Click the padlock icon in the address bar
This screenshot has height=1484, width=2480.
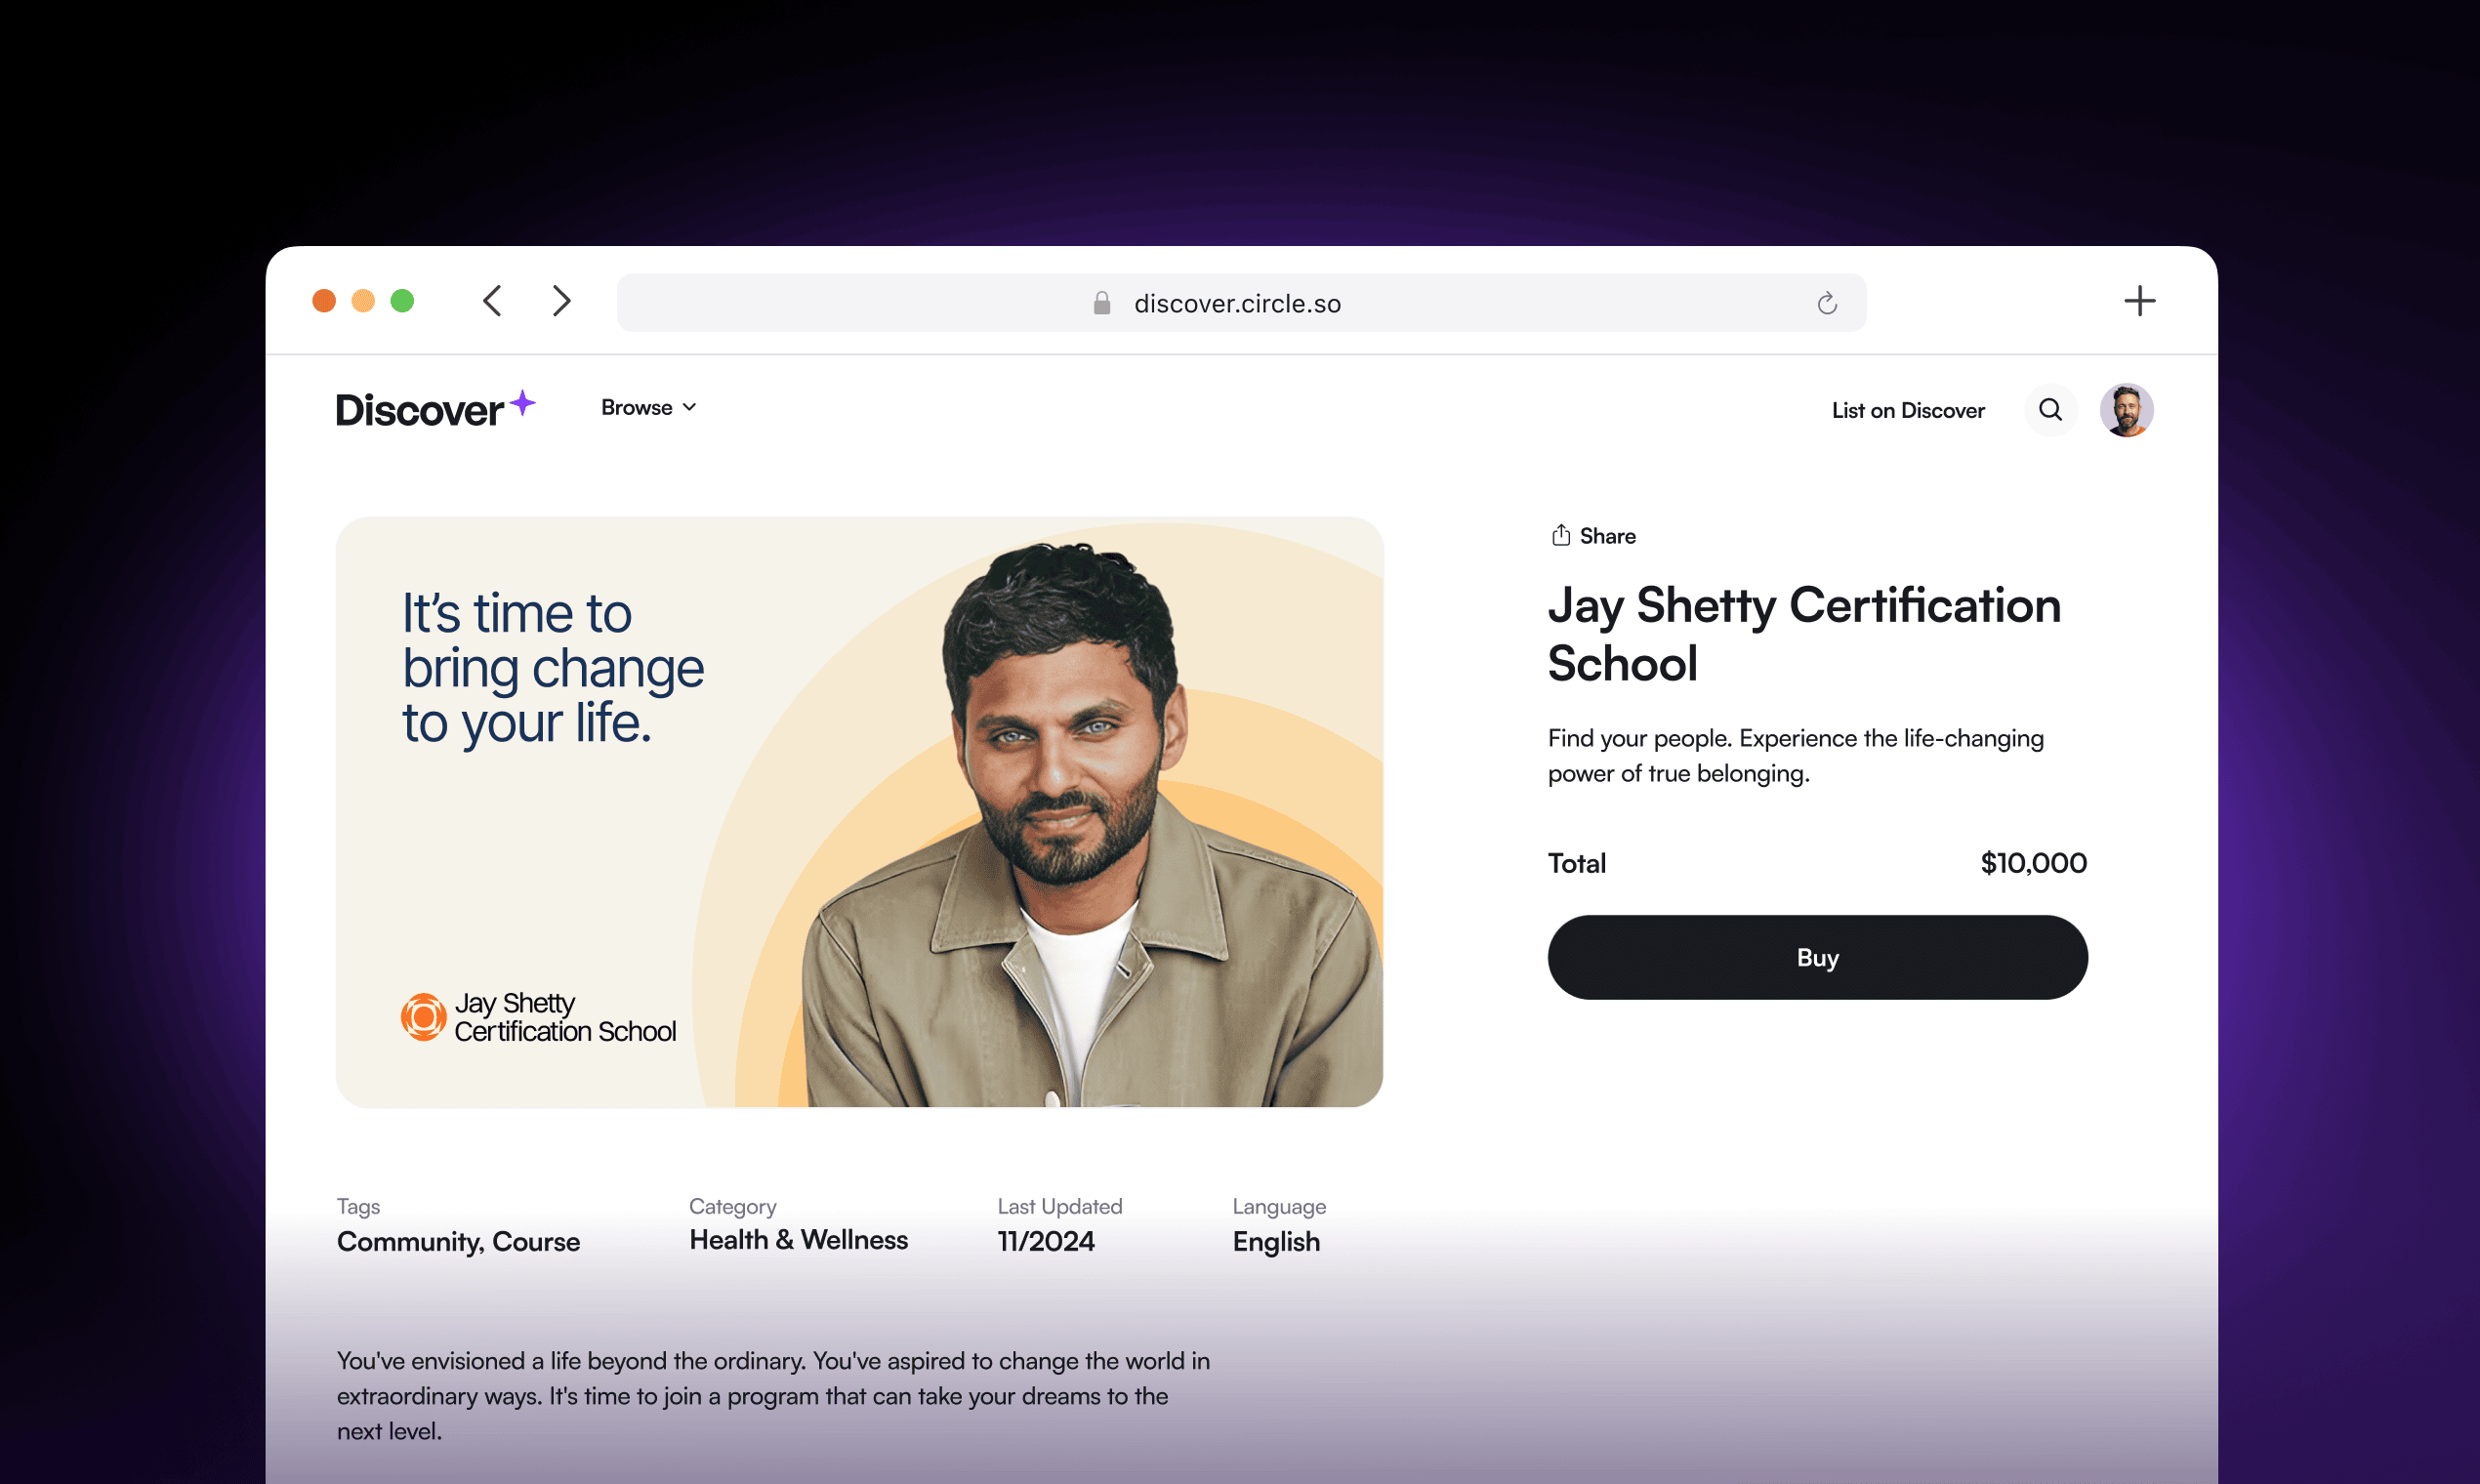click(x=1102, y=303)
